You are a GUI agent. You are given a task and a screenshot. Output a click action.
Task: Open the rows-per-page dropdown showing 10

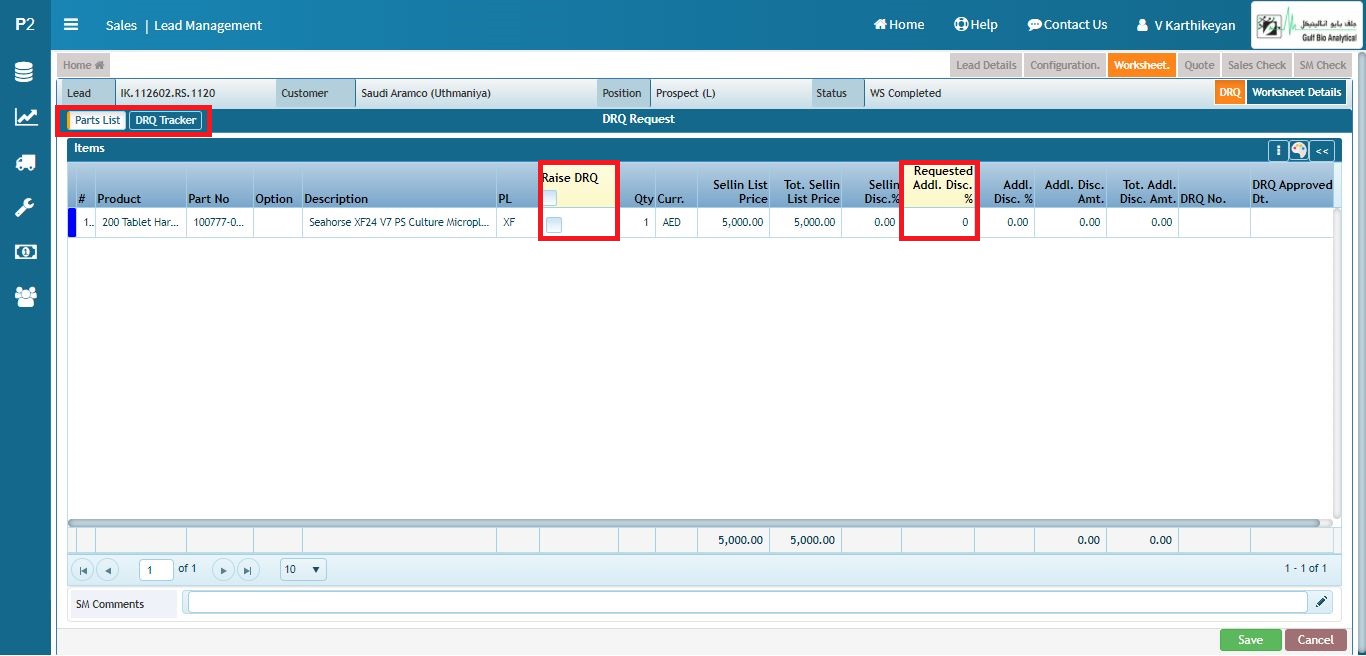(303, 570)
